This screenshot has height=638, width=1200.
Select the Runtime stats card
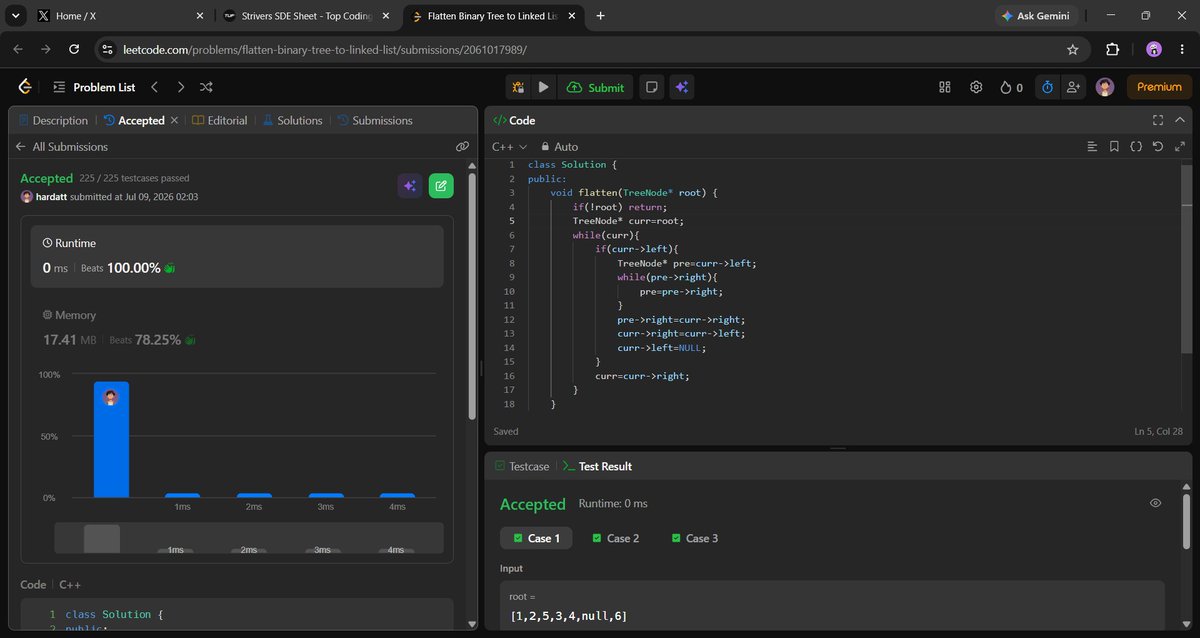point(237,256)
